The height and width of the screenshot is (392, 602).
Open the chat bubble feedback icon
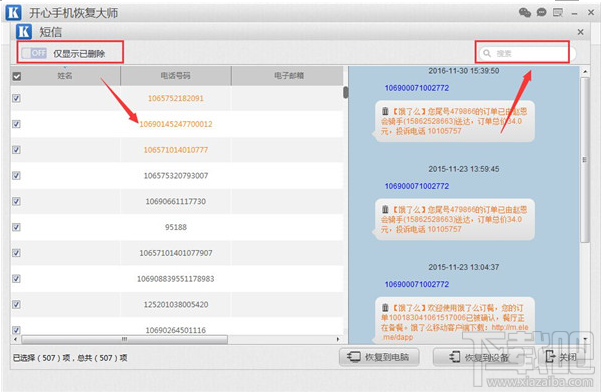541,13
